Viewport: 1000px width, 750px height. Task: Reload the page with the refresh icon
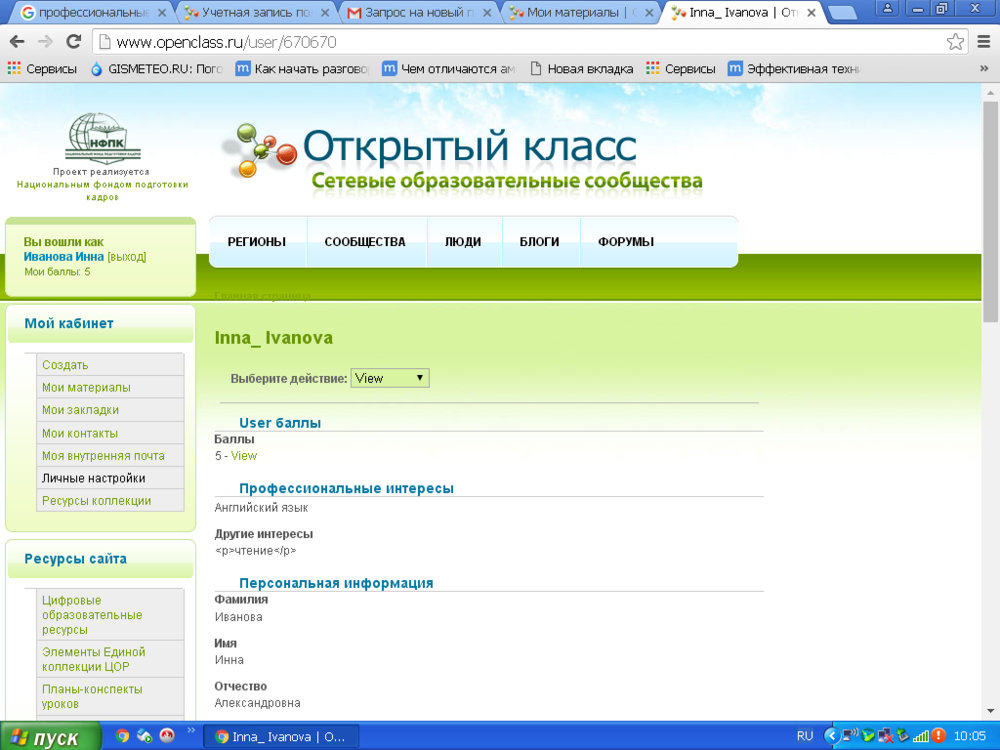(x=74, y=42)
